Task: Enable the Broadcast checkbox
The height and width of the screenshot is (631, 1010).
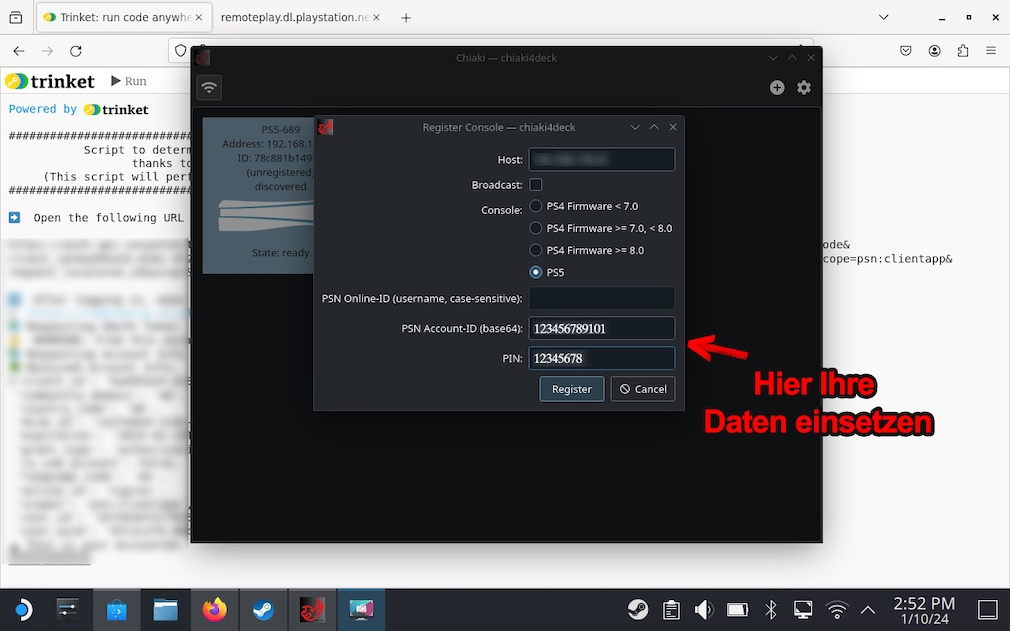Action: point(535,184)
